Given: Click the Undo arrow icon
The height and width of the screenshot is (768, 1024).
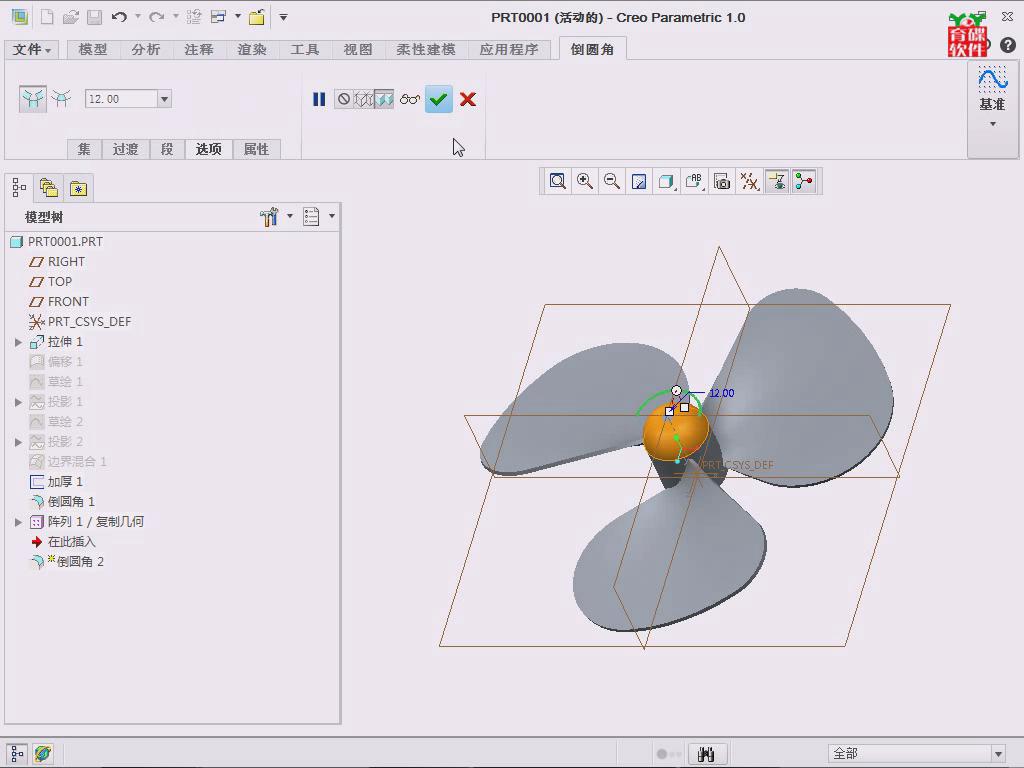Looking at the screenshot, I should (x=119, y=18).
